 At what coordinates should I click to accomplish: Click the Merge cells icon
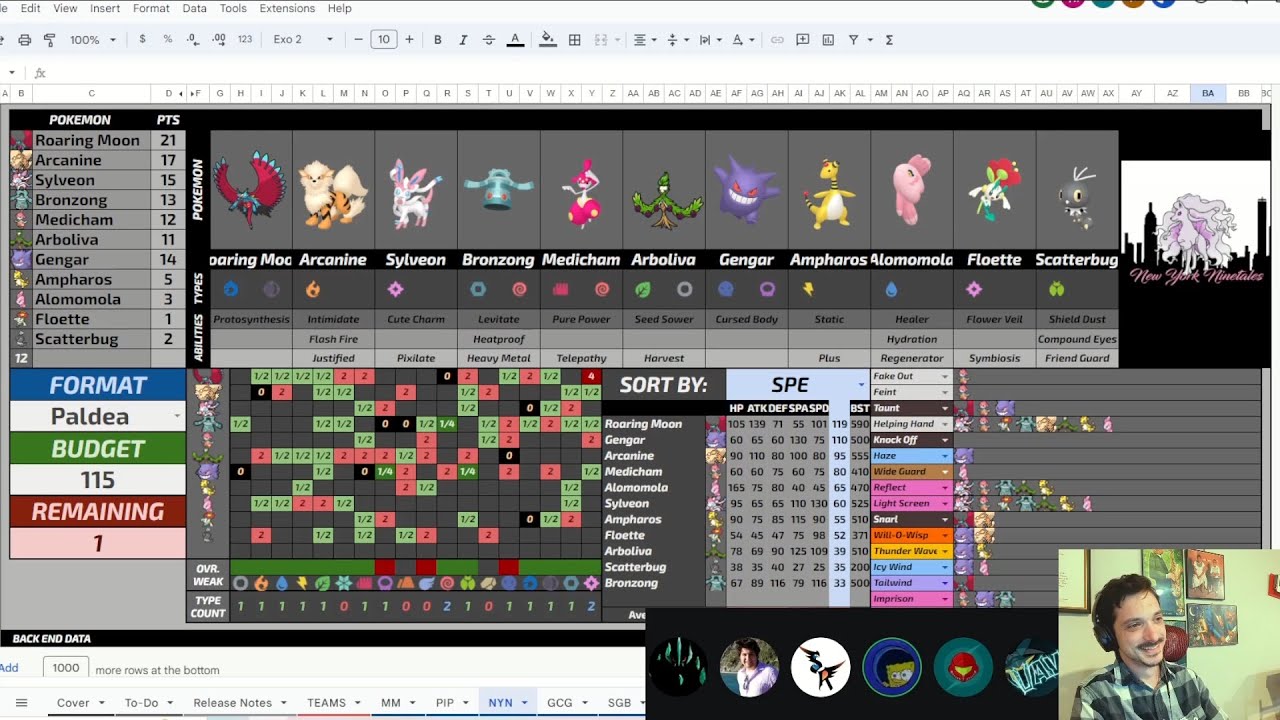[601, 40]
